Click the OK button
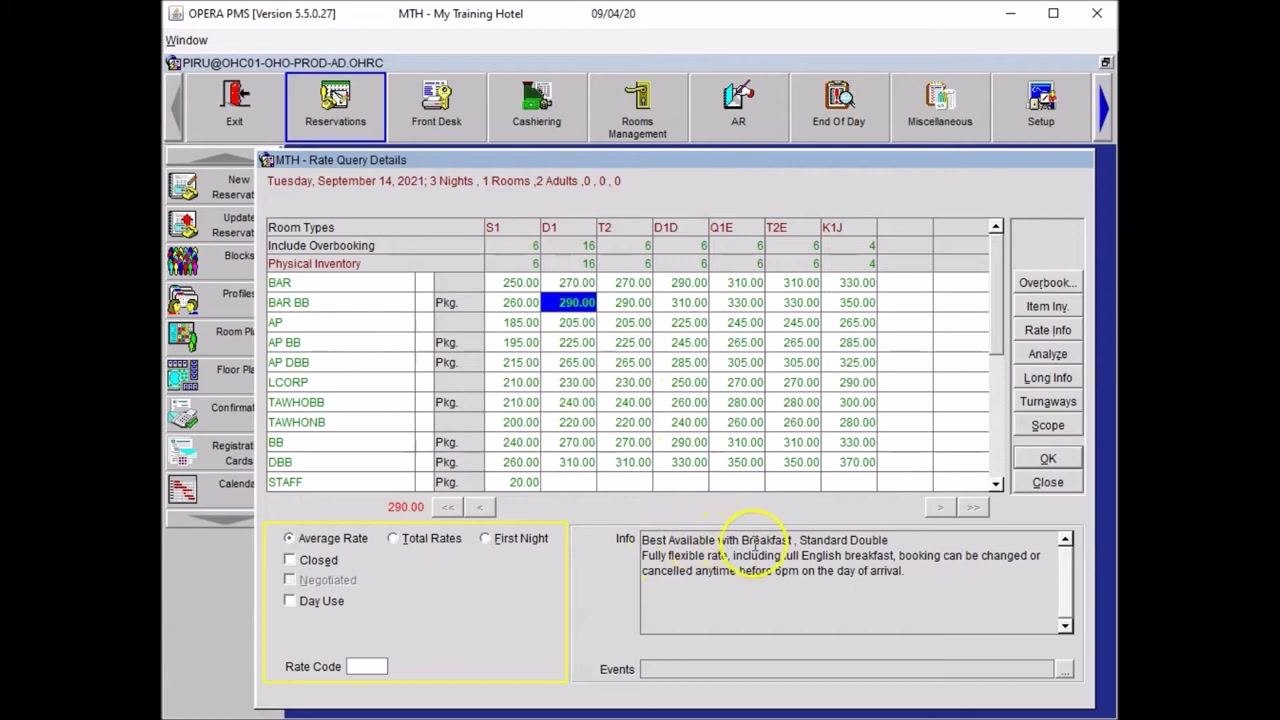 point(1048,458)
